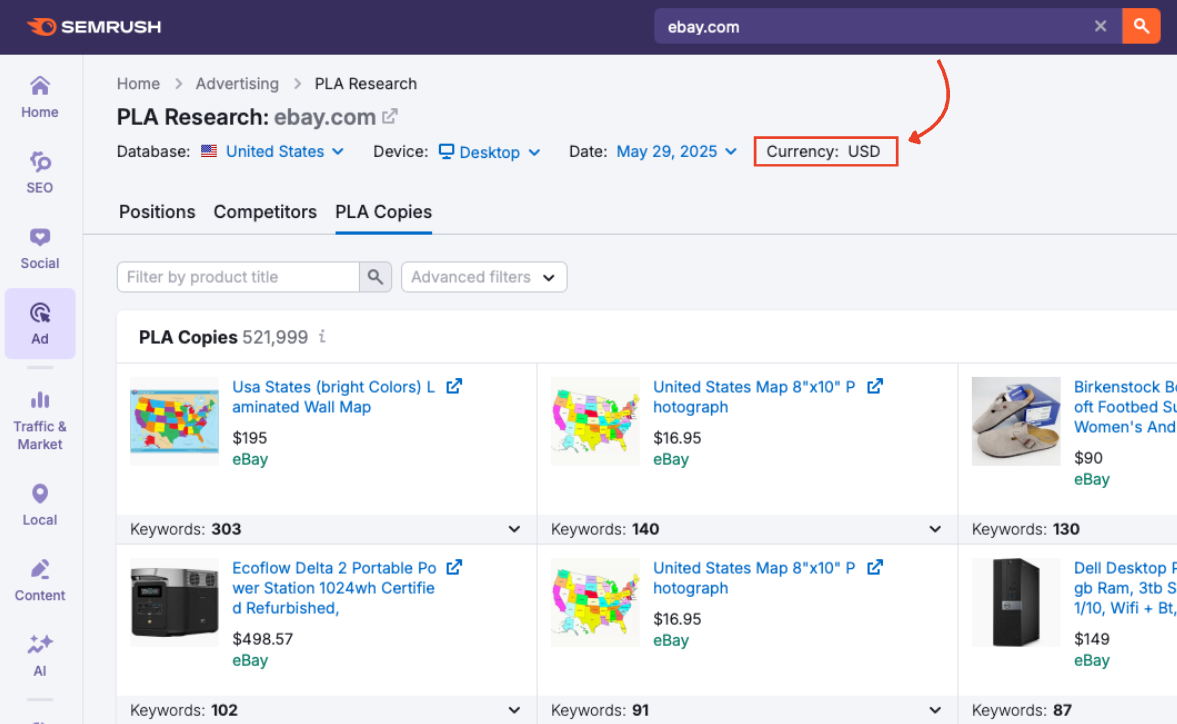Open the Home section in sidebar
This screenshot has width=1177, height=724.
pos(39,95)
